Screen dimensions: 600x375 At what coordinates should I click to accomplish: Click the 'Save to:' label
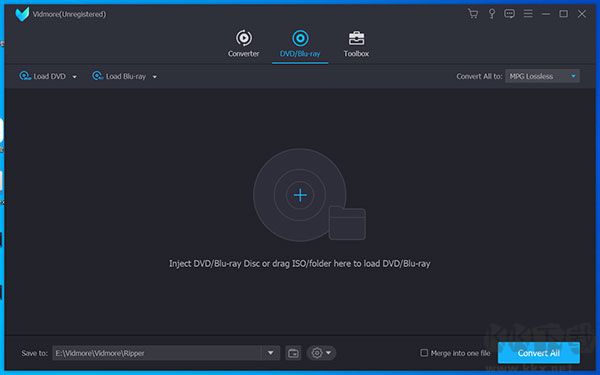[34, 353]
